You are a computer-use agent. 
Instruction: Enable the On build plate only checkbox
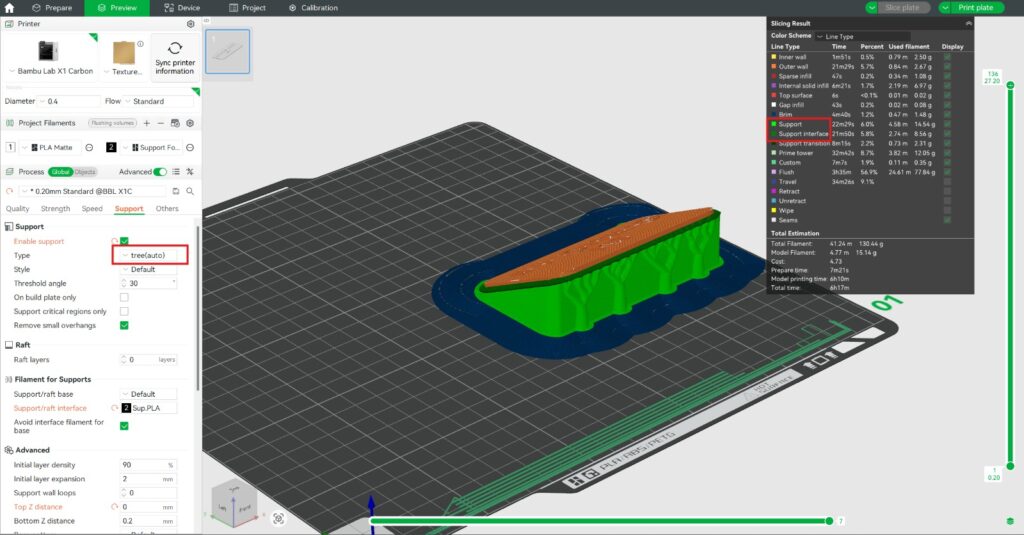124,297
